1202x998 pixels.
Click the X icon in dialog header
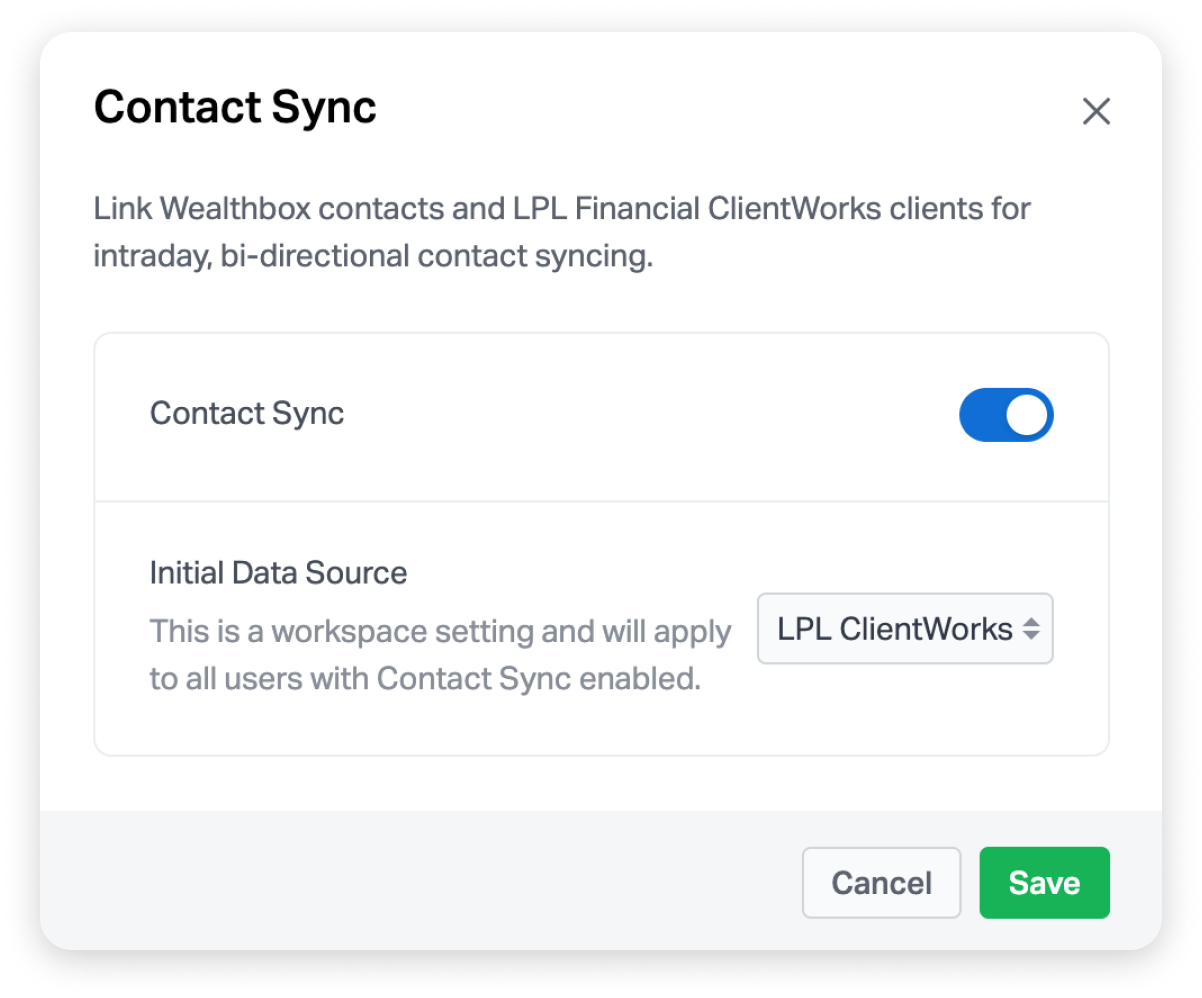(1096, 111)
